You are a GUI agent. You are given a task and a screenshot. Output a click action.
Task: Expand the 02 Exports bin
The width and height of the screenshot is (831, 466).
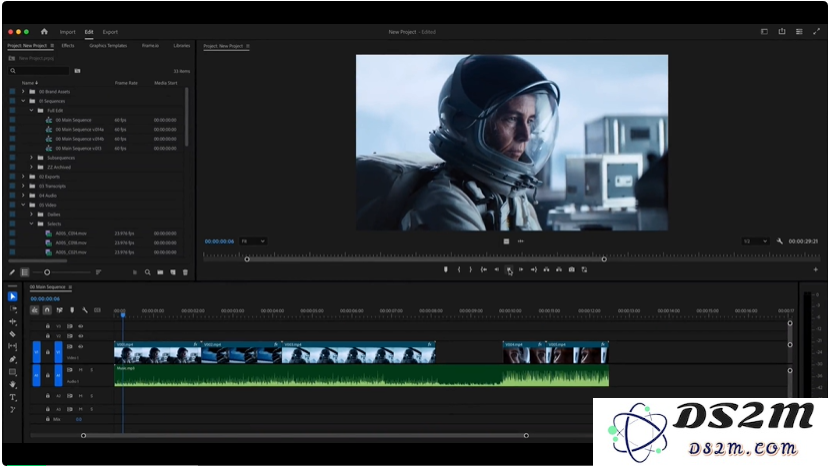click(x=23, y=177)
